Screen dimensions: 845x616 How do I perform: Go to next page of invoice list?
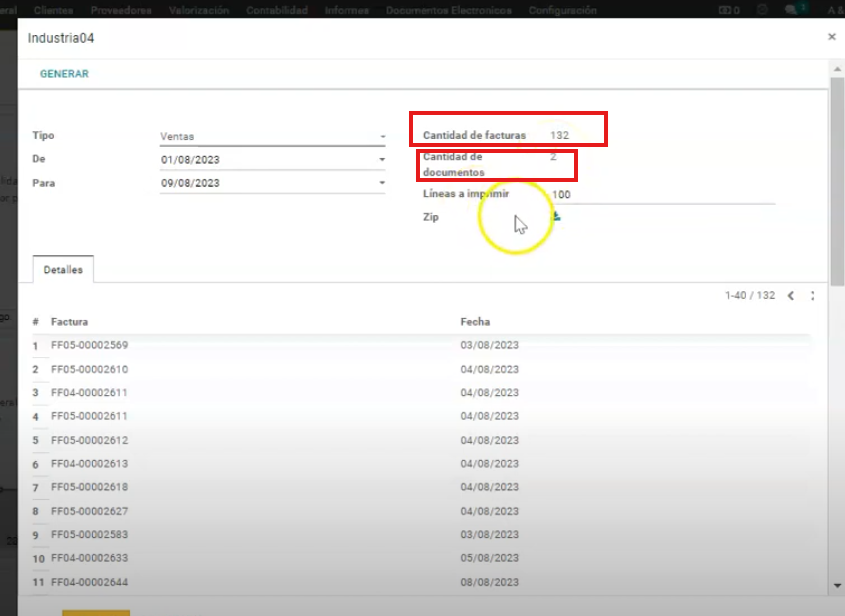click(813, 296)
